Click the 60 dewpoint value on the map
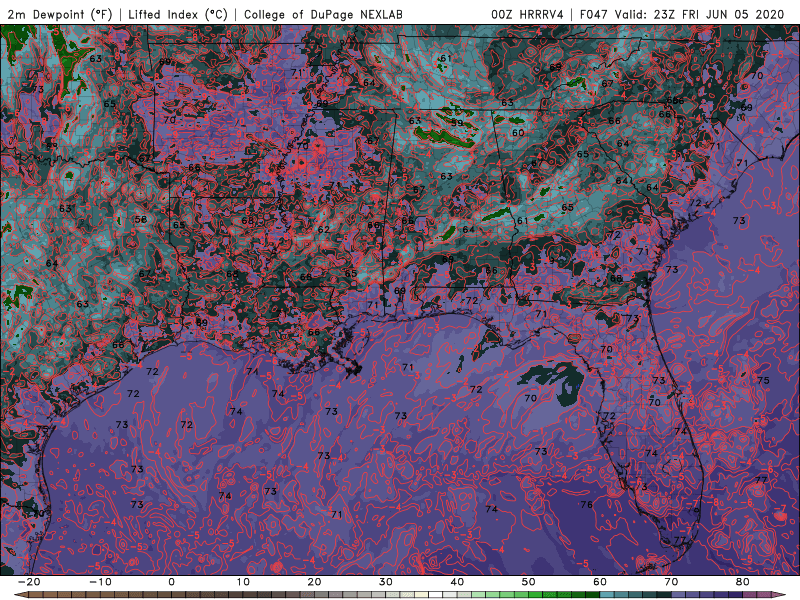The width and height of the screenshot is (800, 600). point(518,133)
